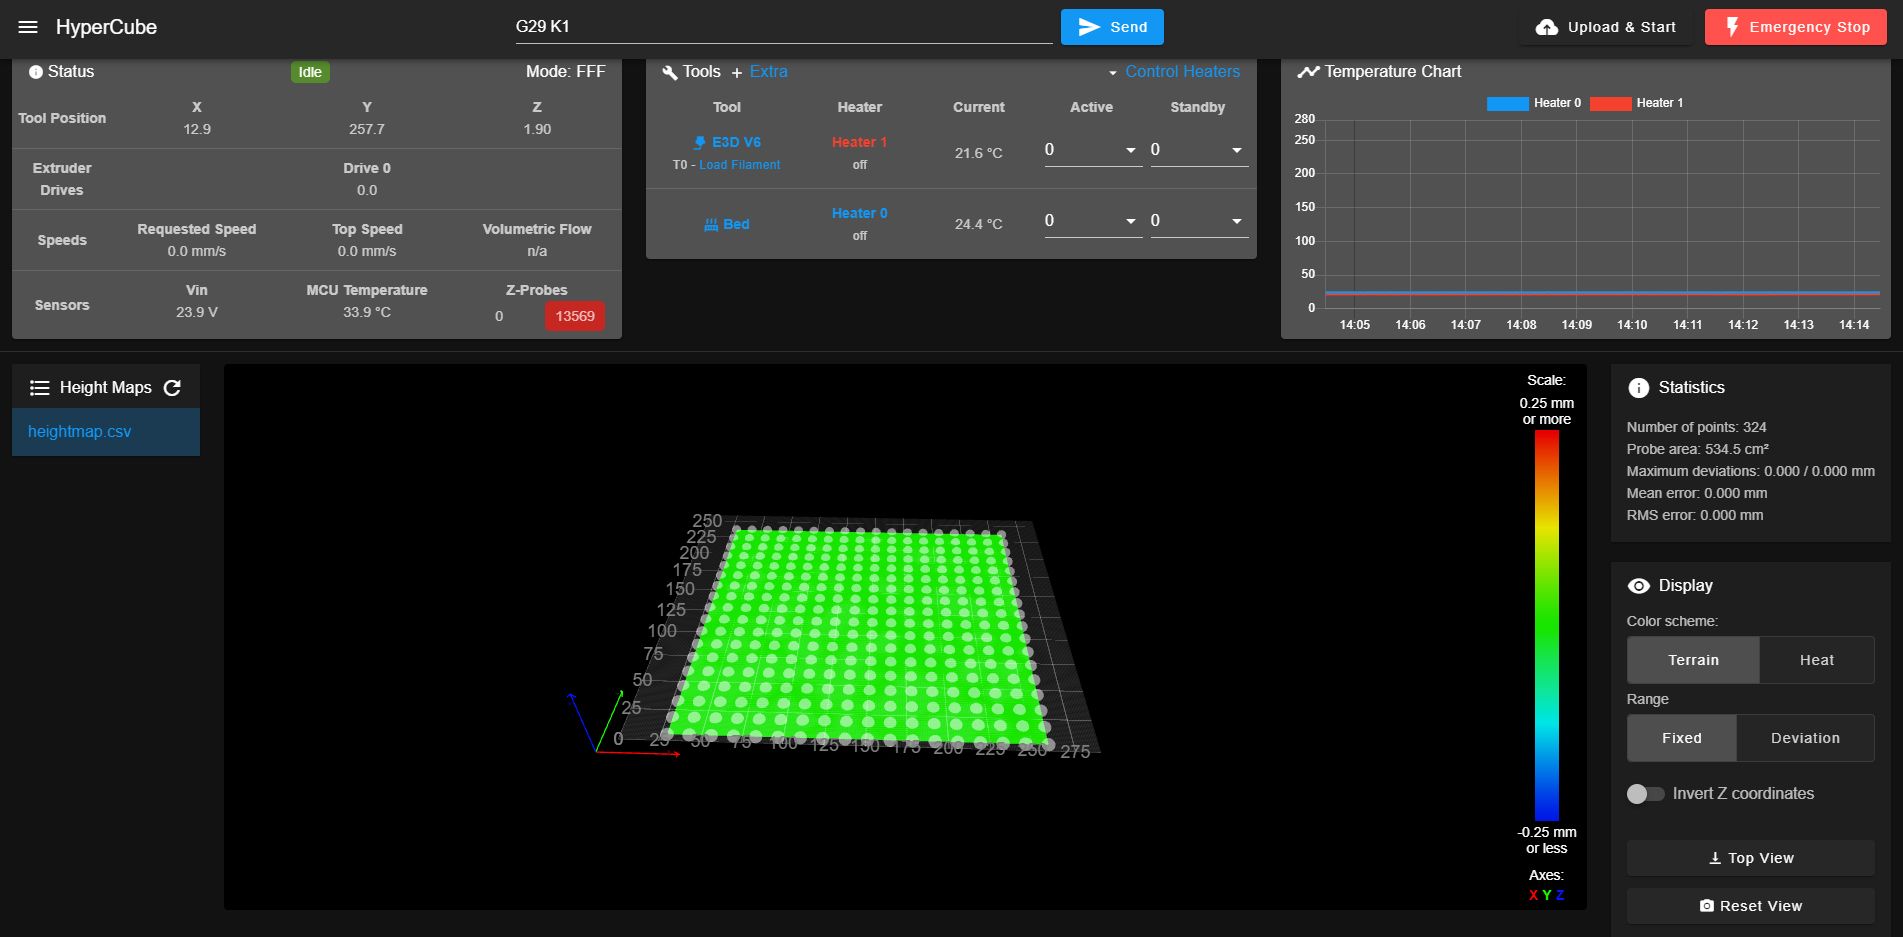Viewport: 1903px width, 937px height.
Task: Click the Bed heater icon
Action: [711, 225]
